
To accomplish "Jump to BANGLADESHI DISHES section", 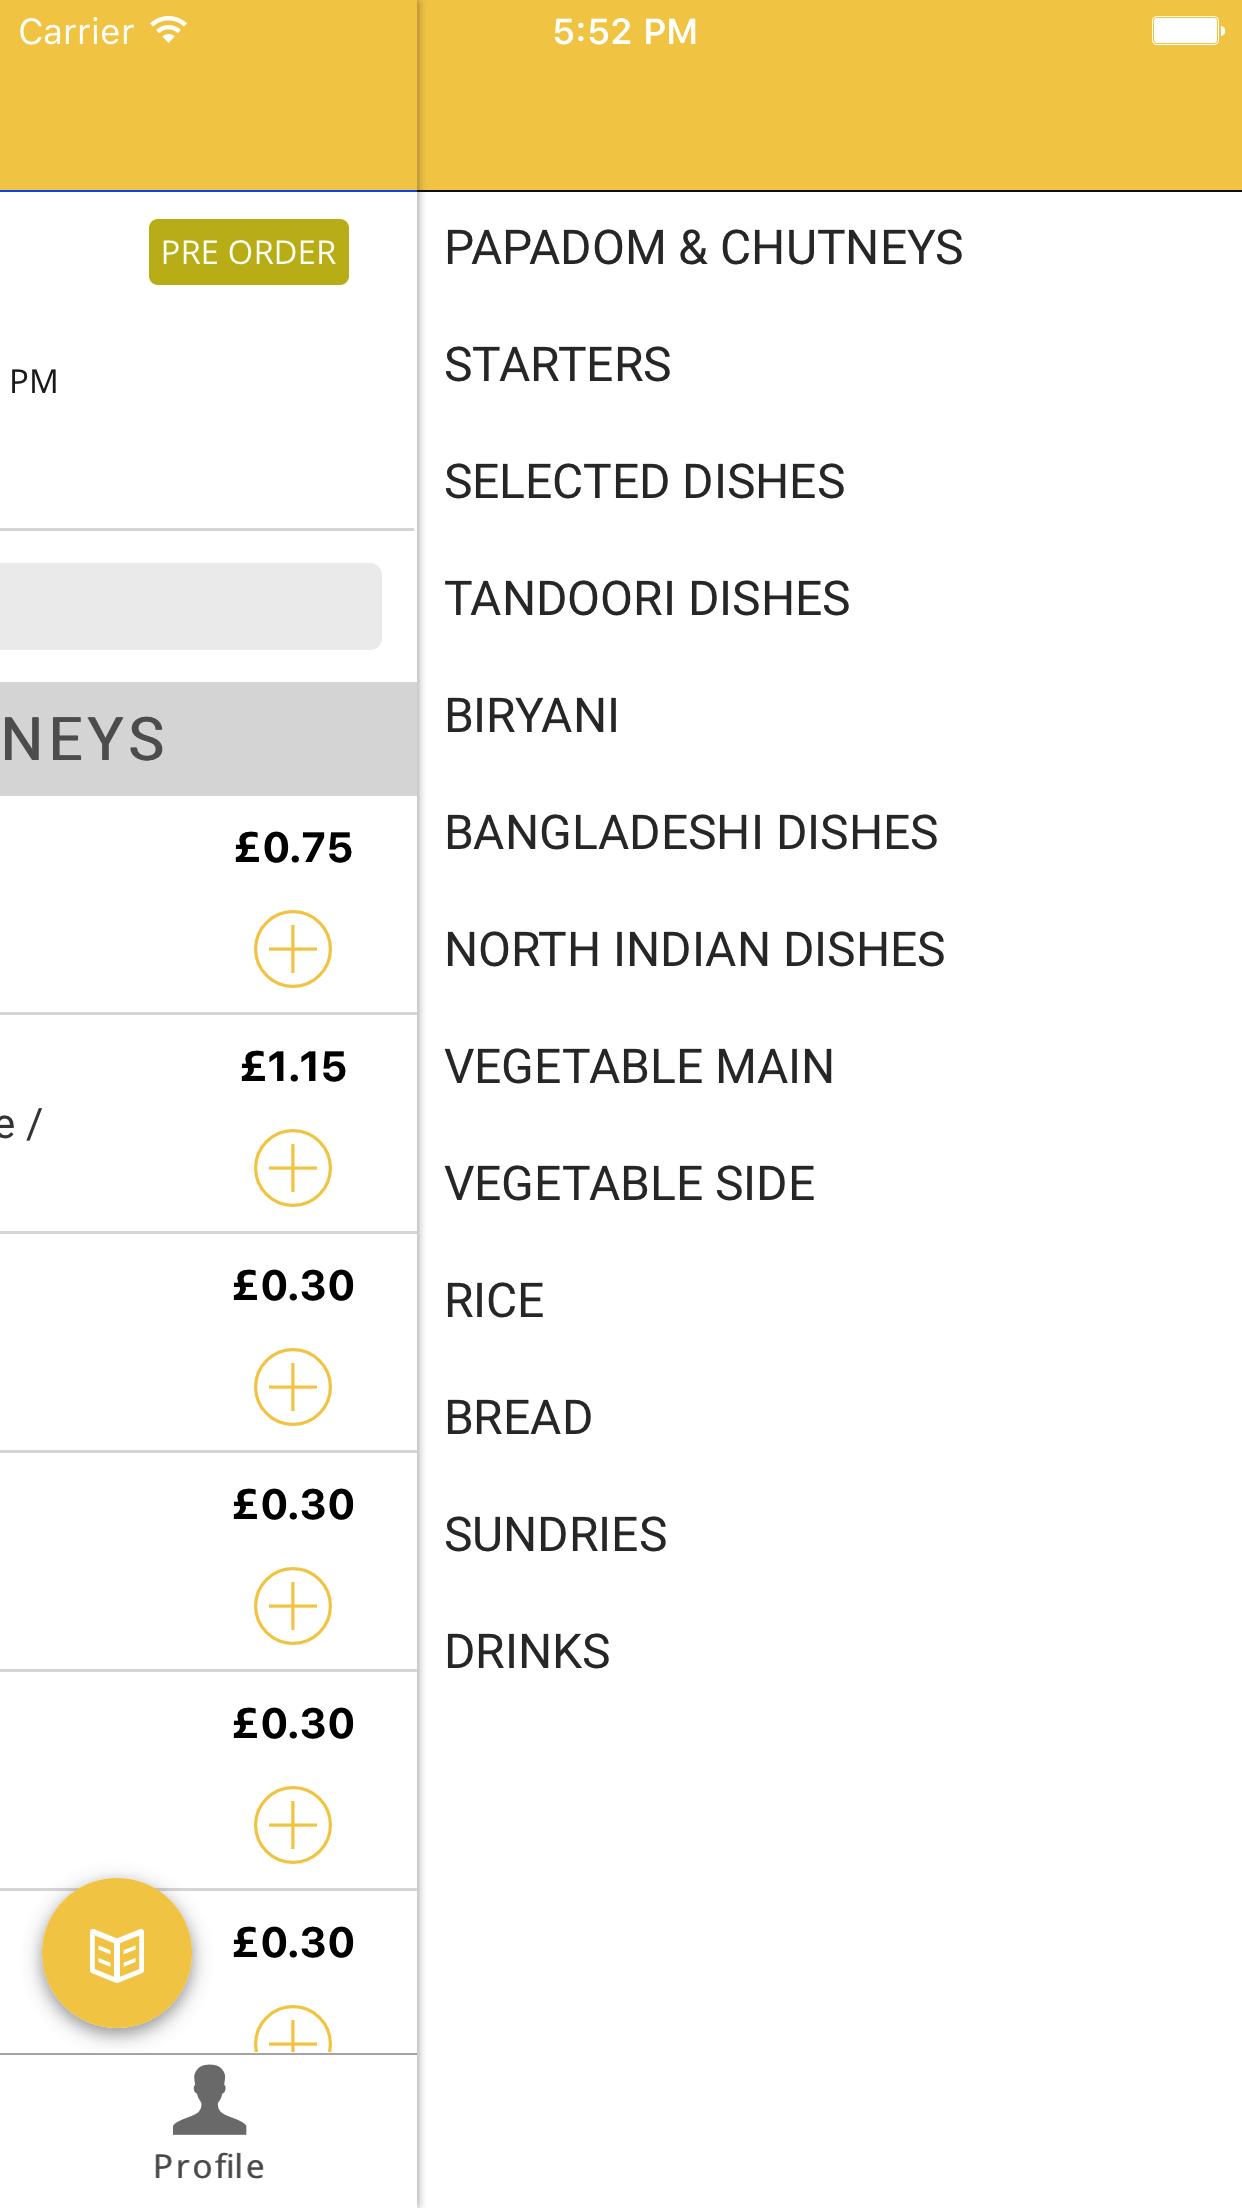I will [x=691, y=833].
